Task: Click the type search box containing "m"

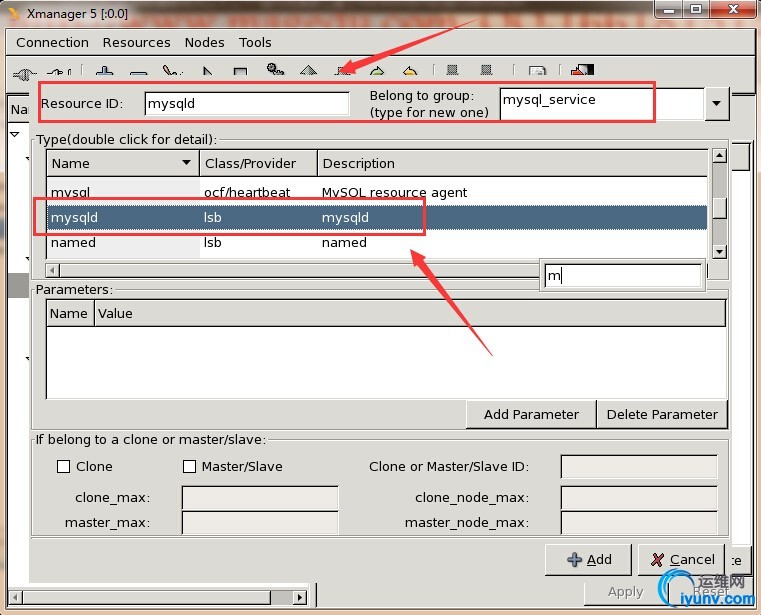Action: (x=623, y=276)
